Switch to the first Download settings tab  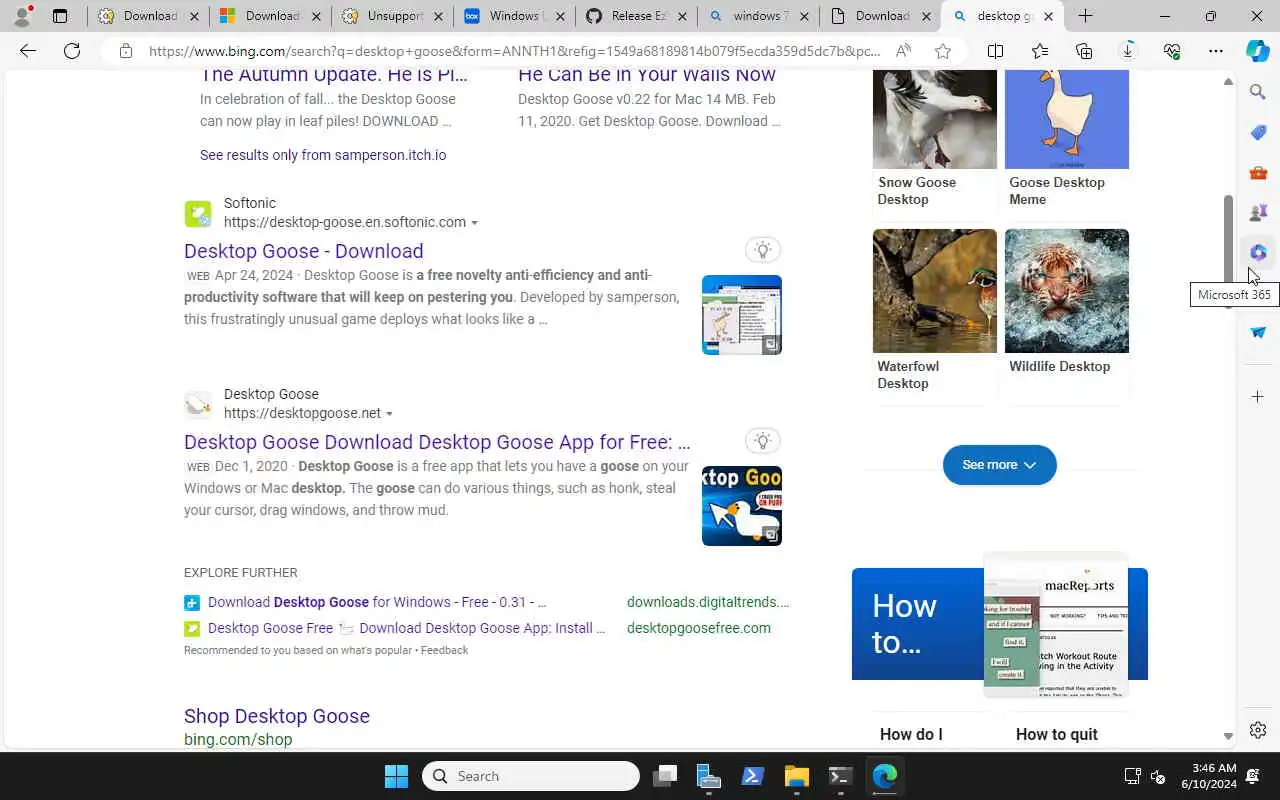tap(147, 16)
